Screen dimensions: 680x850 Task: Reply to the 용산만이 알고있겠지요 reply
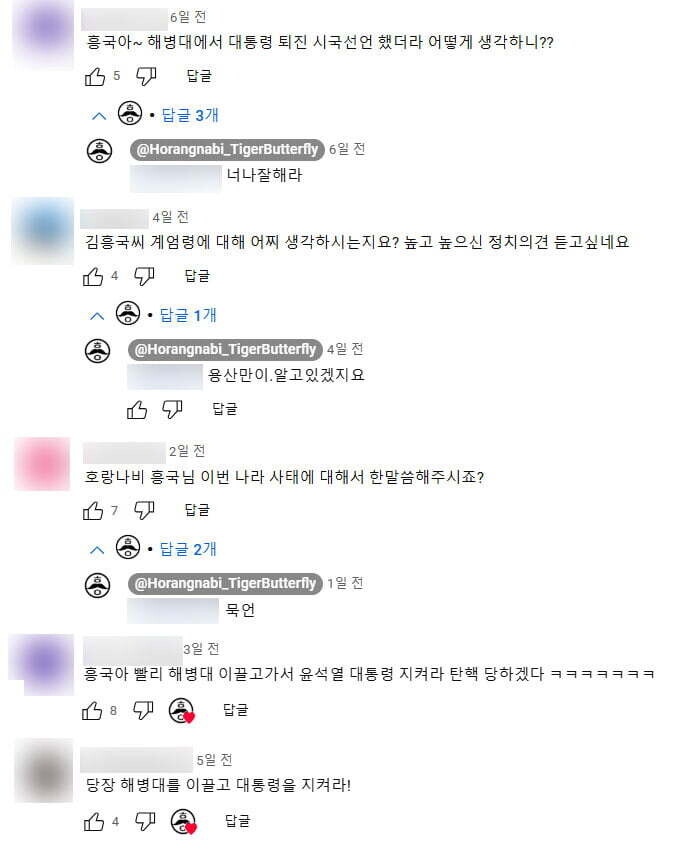[224, 409]
